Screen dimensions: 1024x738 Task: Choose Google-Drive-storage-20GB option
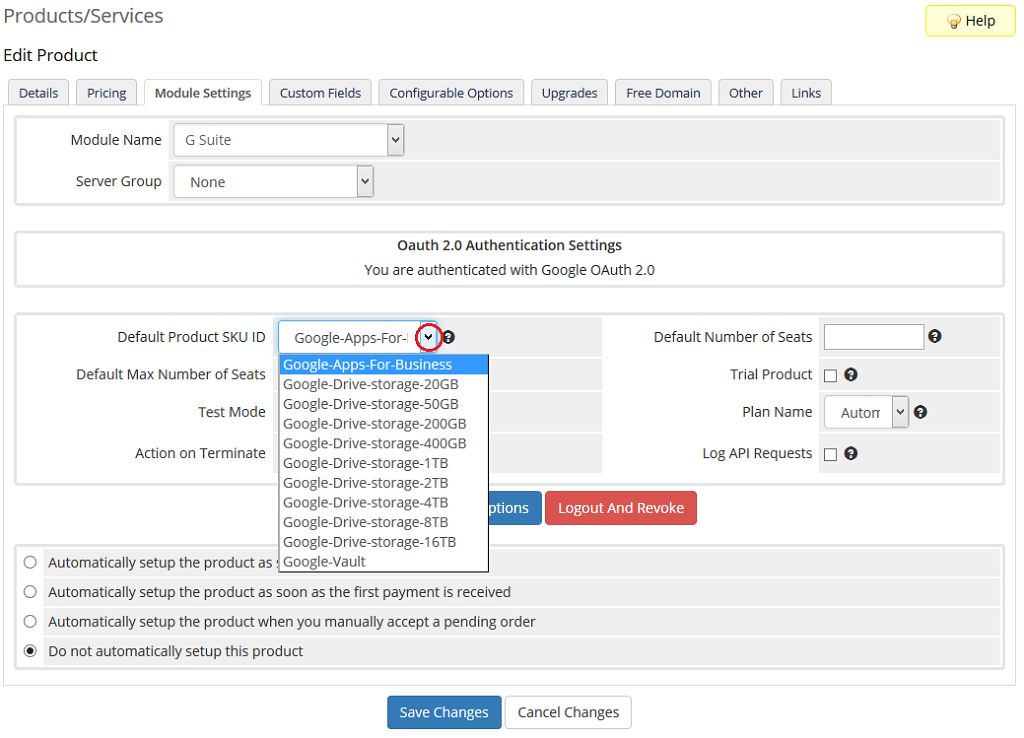[384, 384]
